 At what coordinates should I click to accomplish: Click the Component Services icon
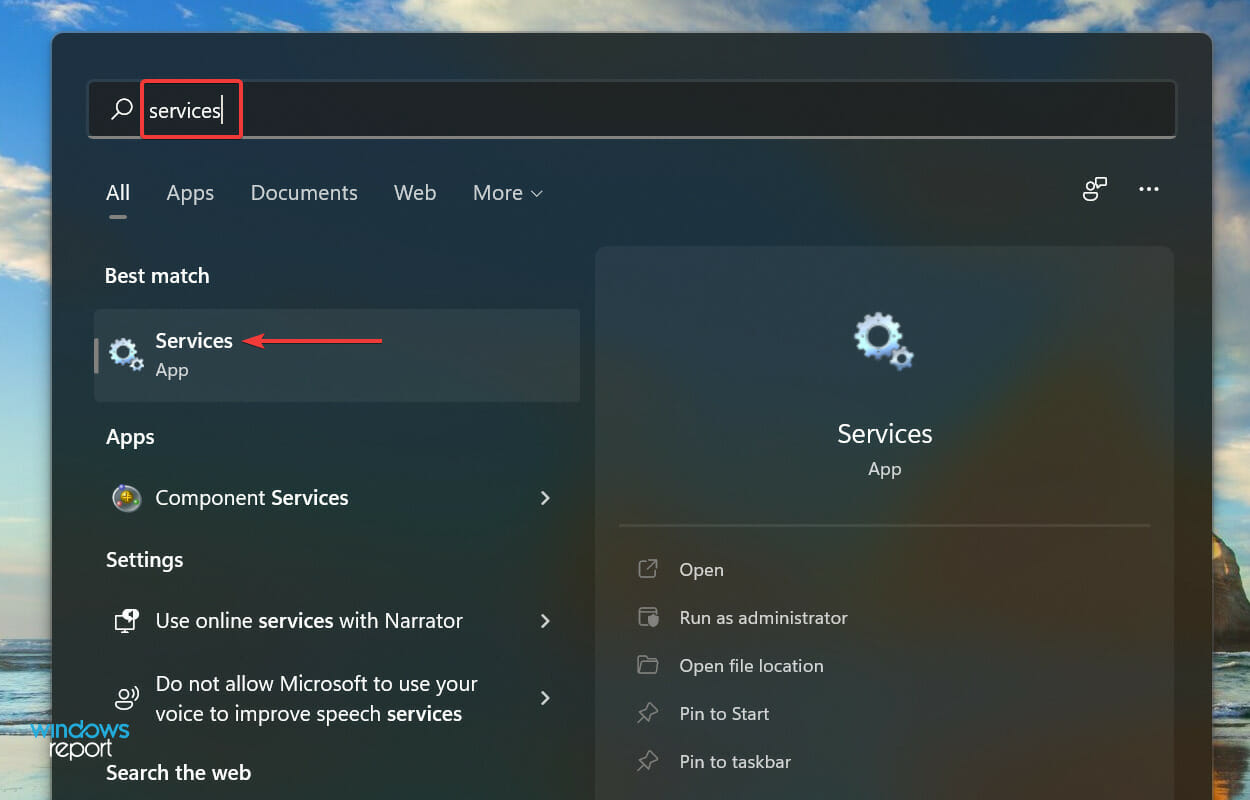pos(126,498)
